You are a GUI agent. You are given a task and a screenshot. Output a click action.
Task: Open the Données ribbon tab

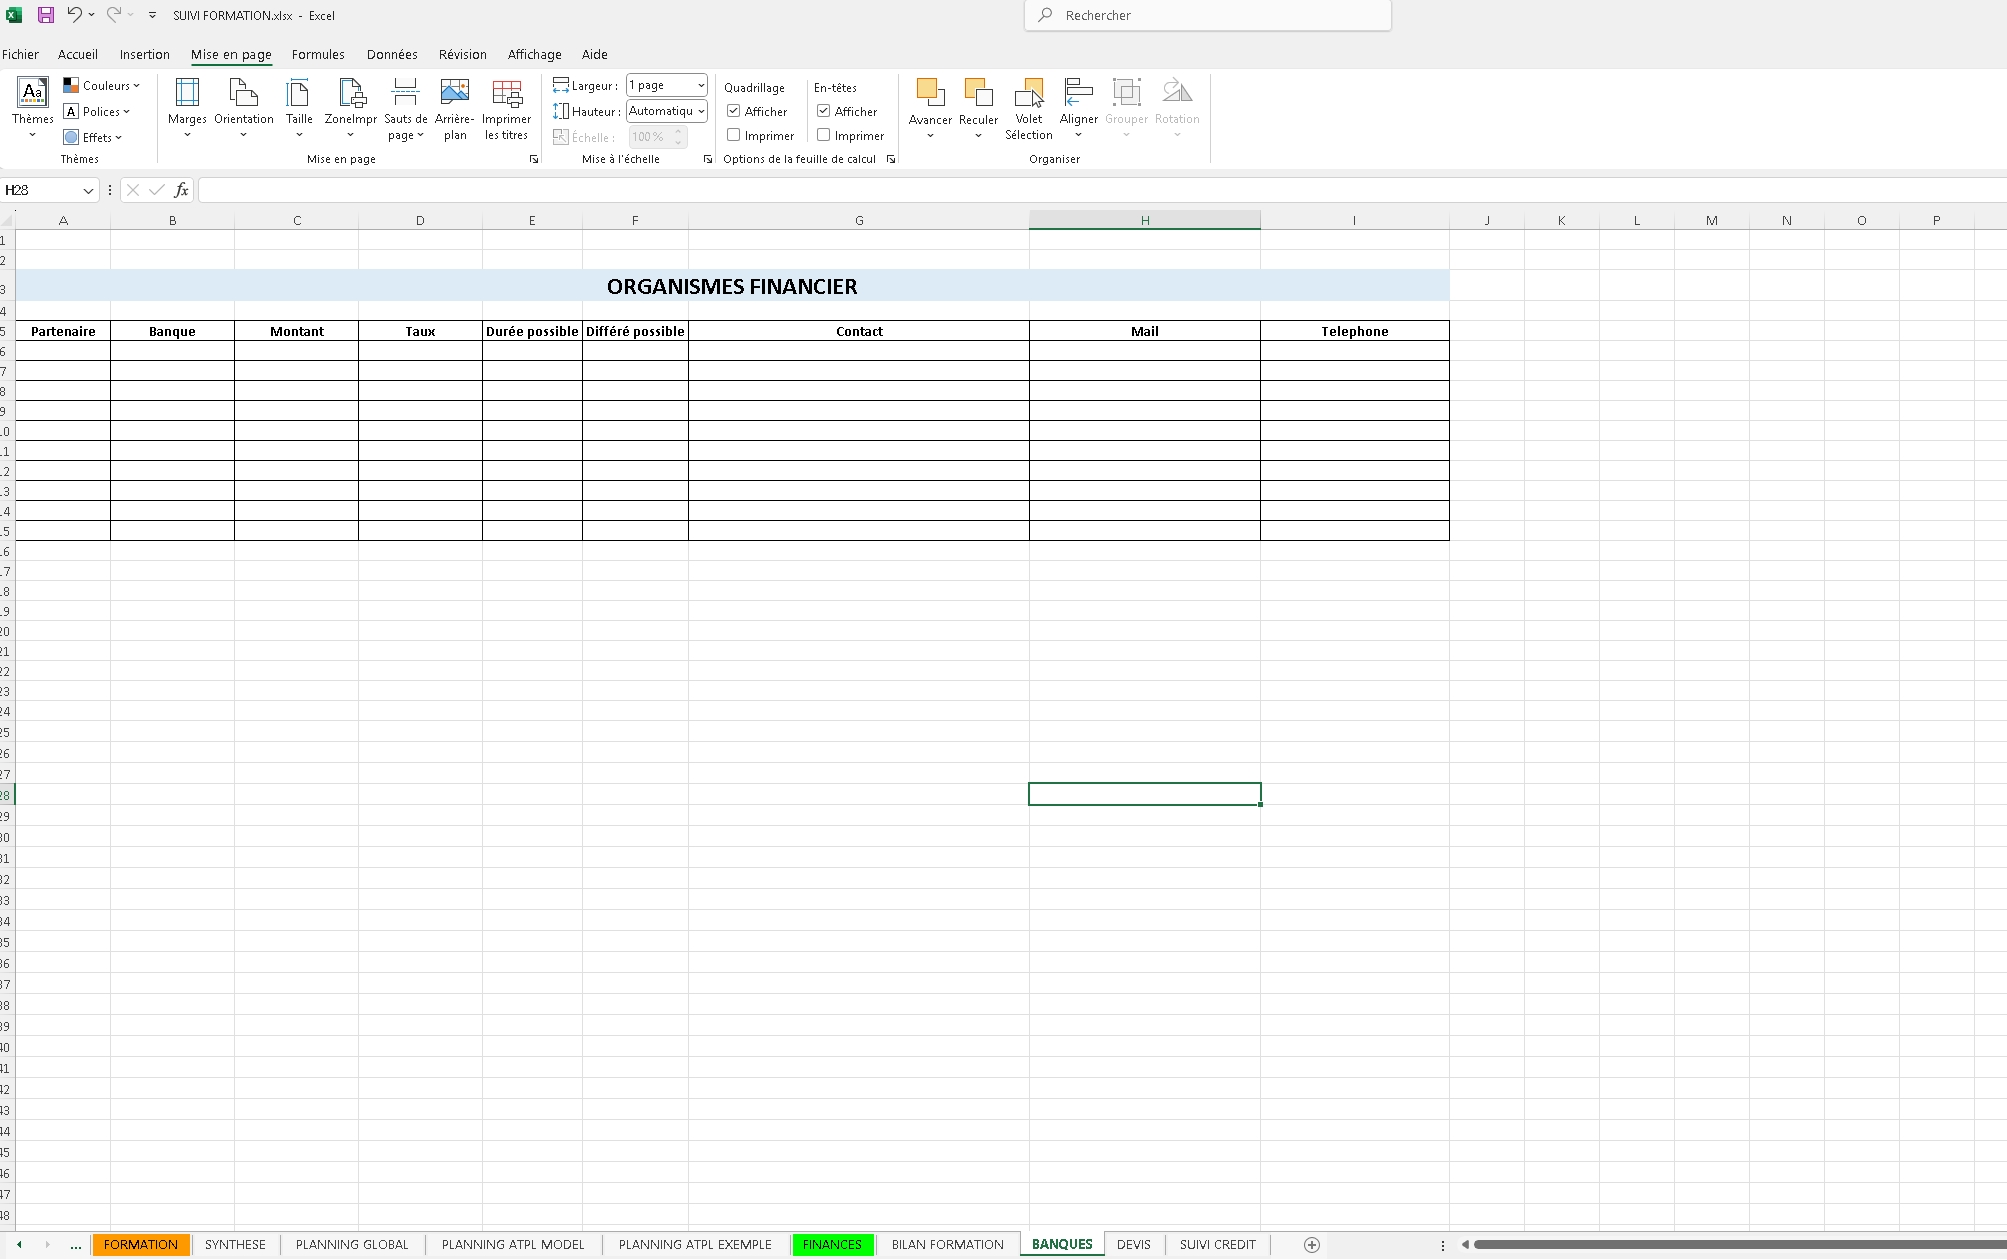(392, 55)
